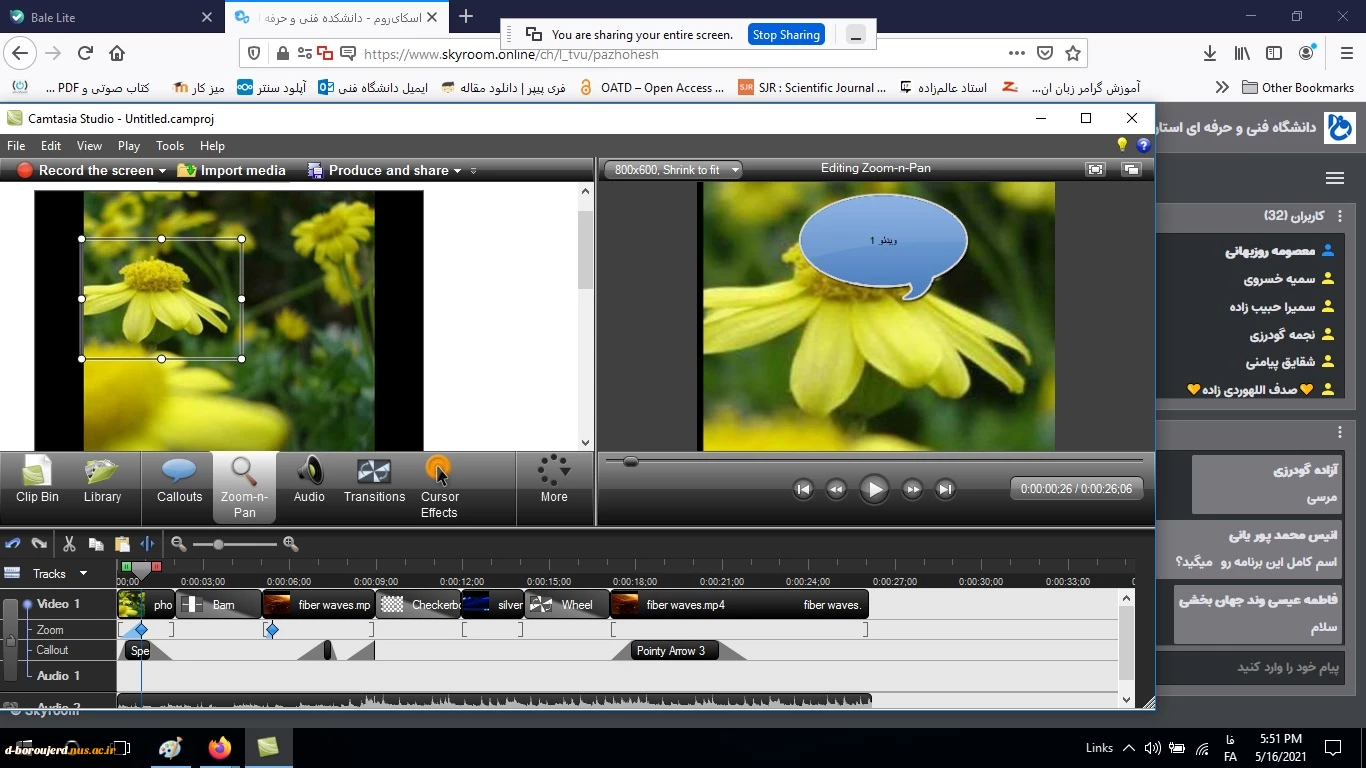
Task: Undo the last timeline action
Action: coord(13,544)
